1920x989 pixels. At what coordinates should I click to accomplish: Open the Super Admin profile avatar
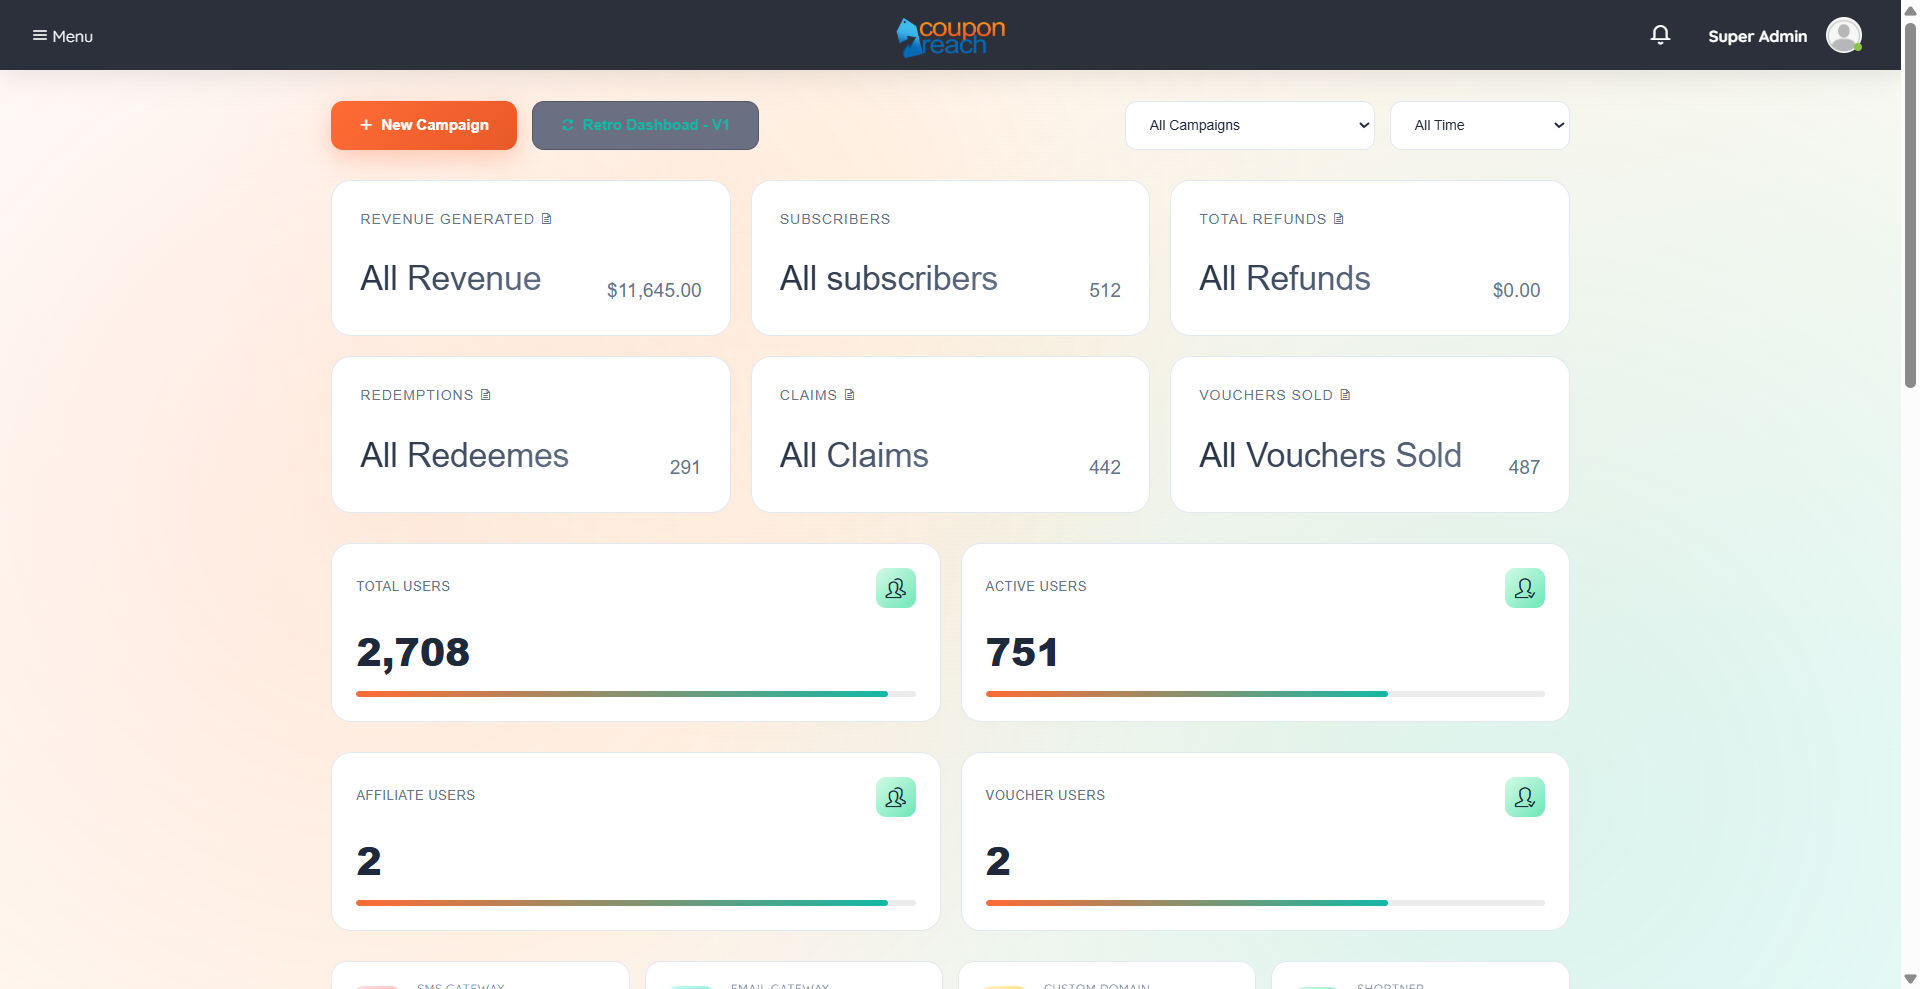[1843, 35]
